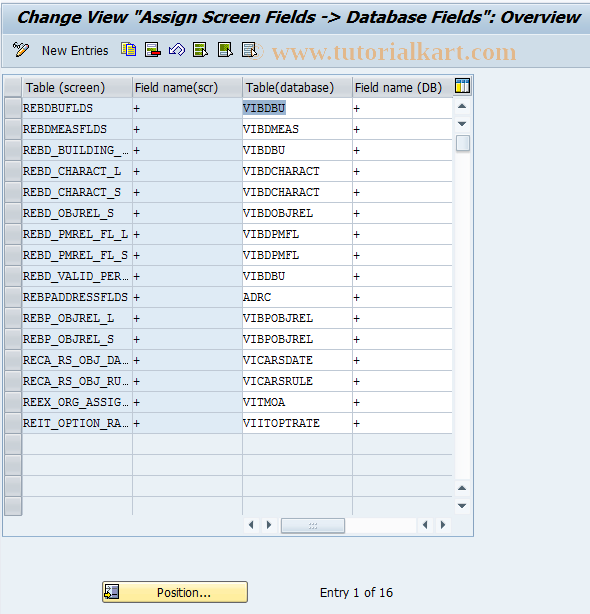Image resolution: width=590 pixels, height=614 pixels.
Task: Select row selector for REBP_OBJREL_L
Action: [13, 318]
